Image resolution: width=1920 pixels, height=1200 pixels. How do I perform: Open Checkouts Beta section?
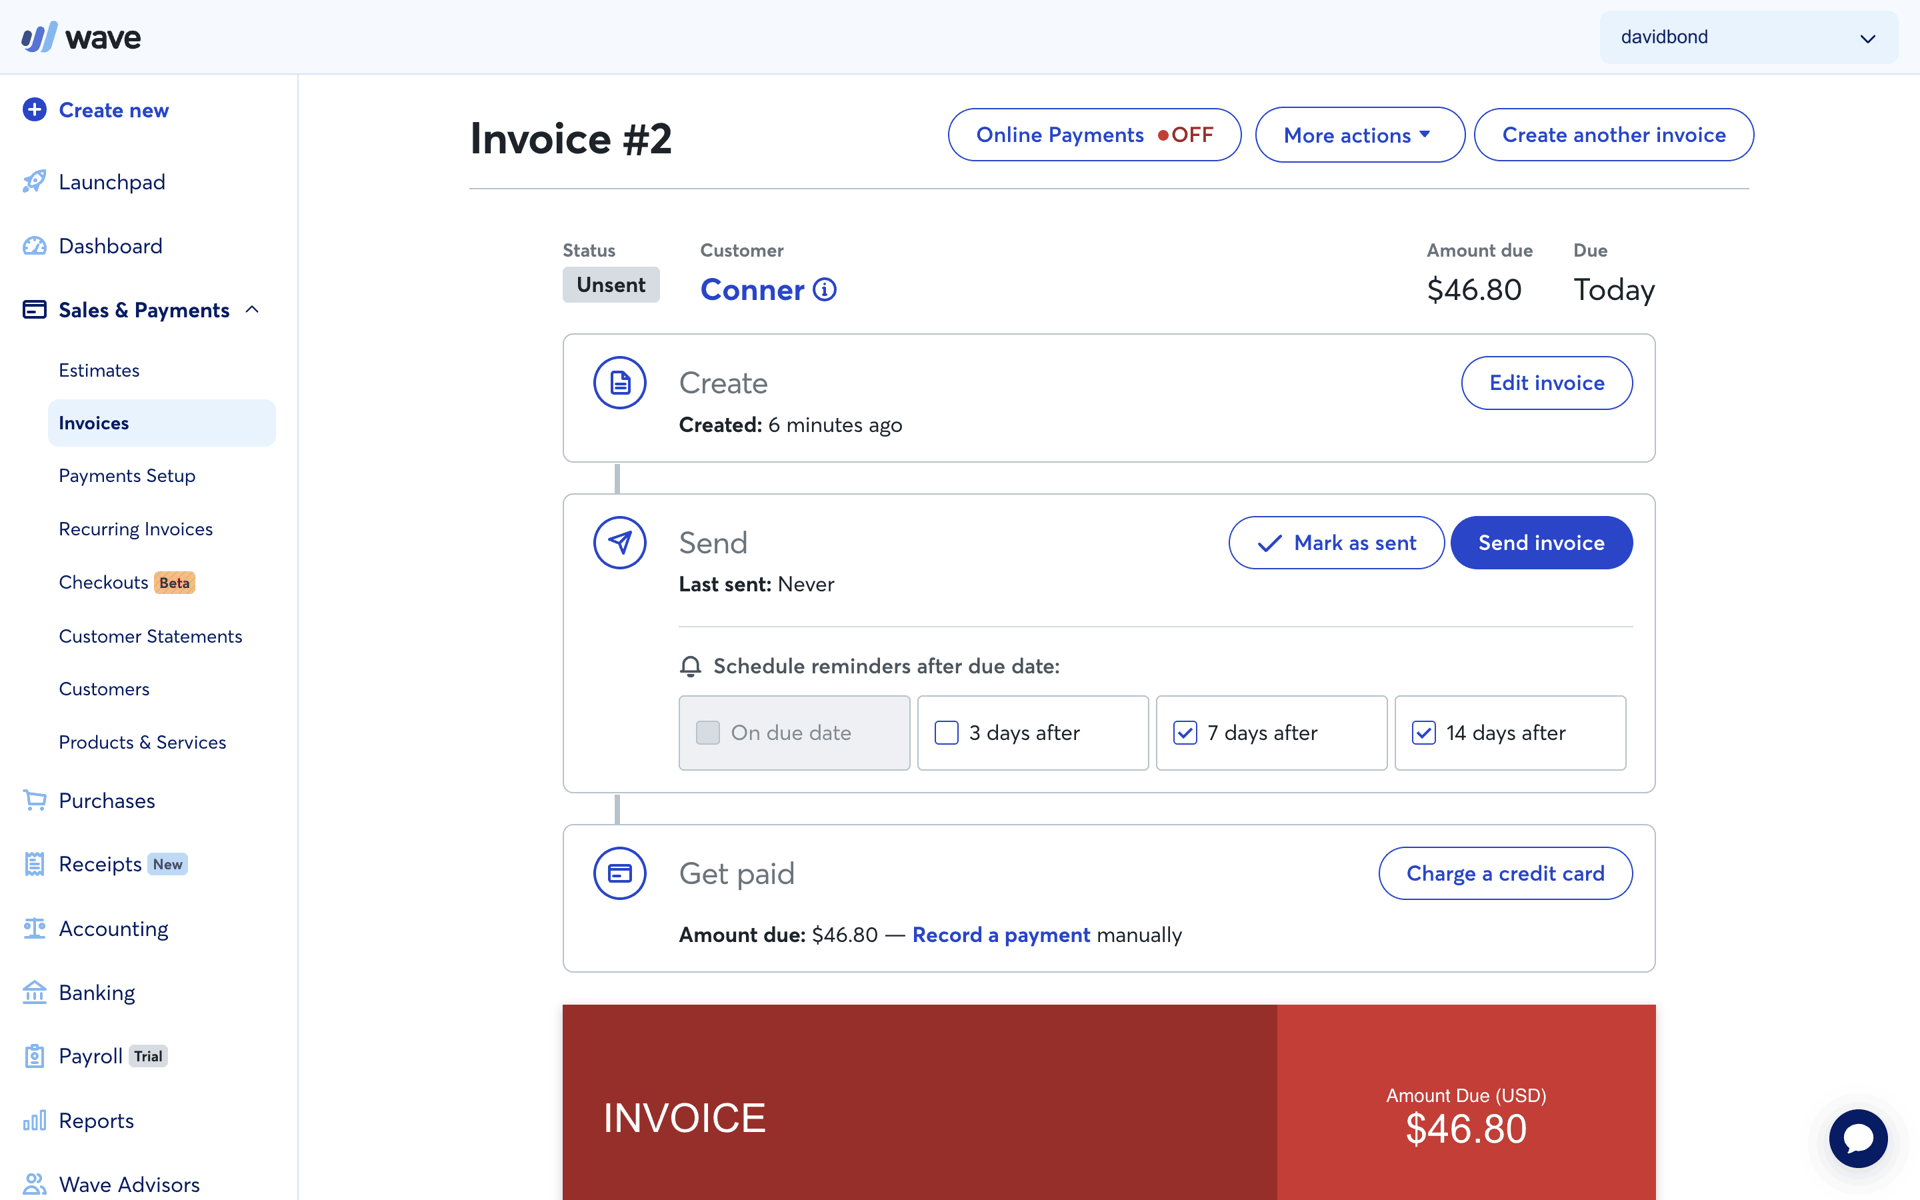tap(127, 582)
